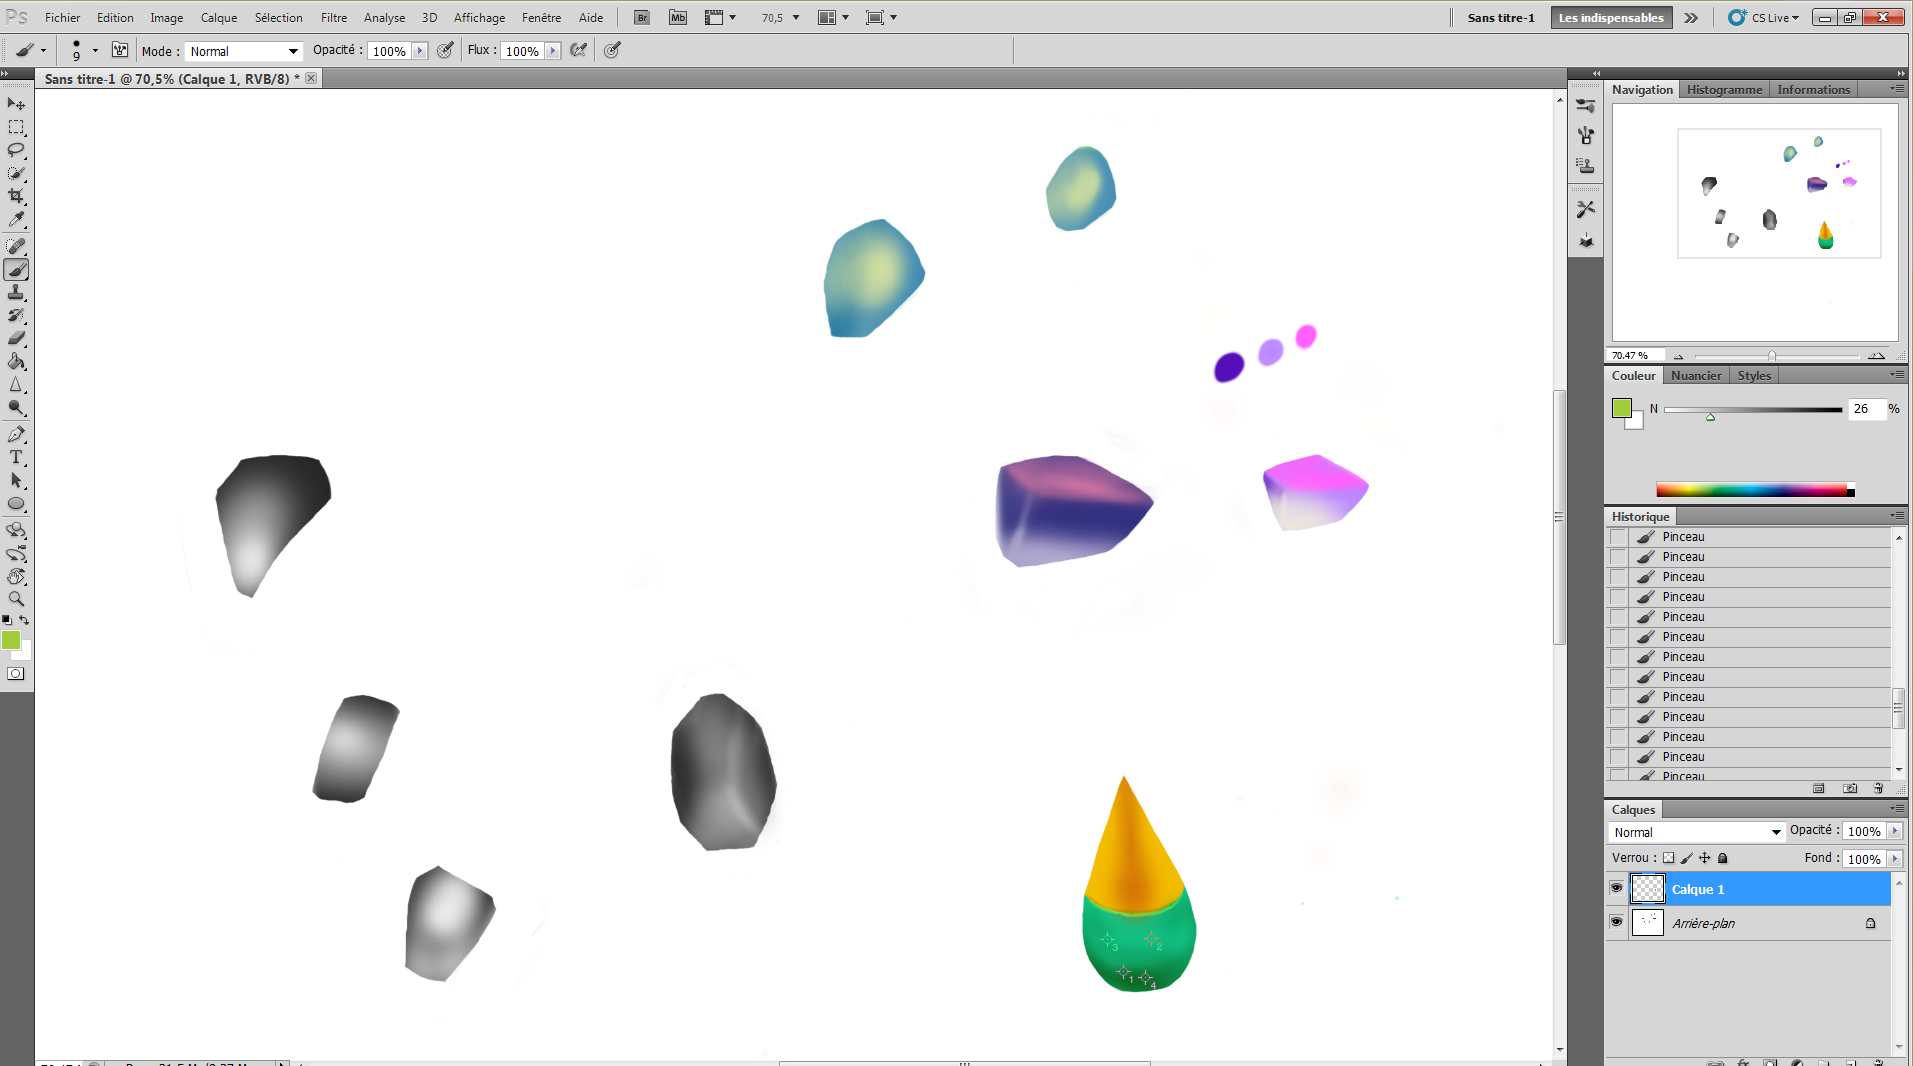This screenshot has width=1913, height=1066.
Task: Select the Lasso tool
Action: click(16, 150)
